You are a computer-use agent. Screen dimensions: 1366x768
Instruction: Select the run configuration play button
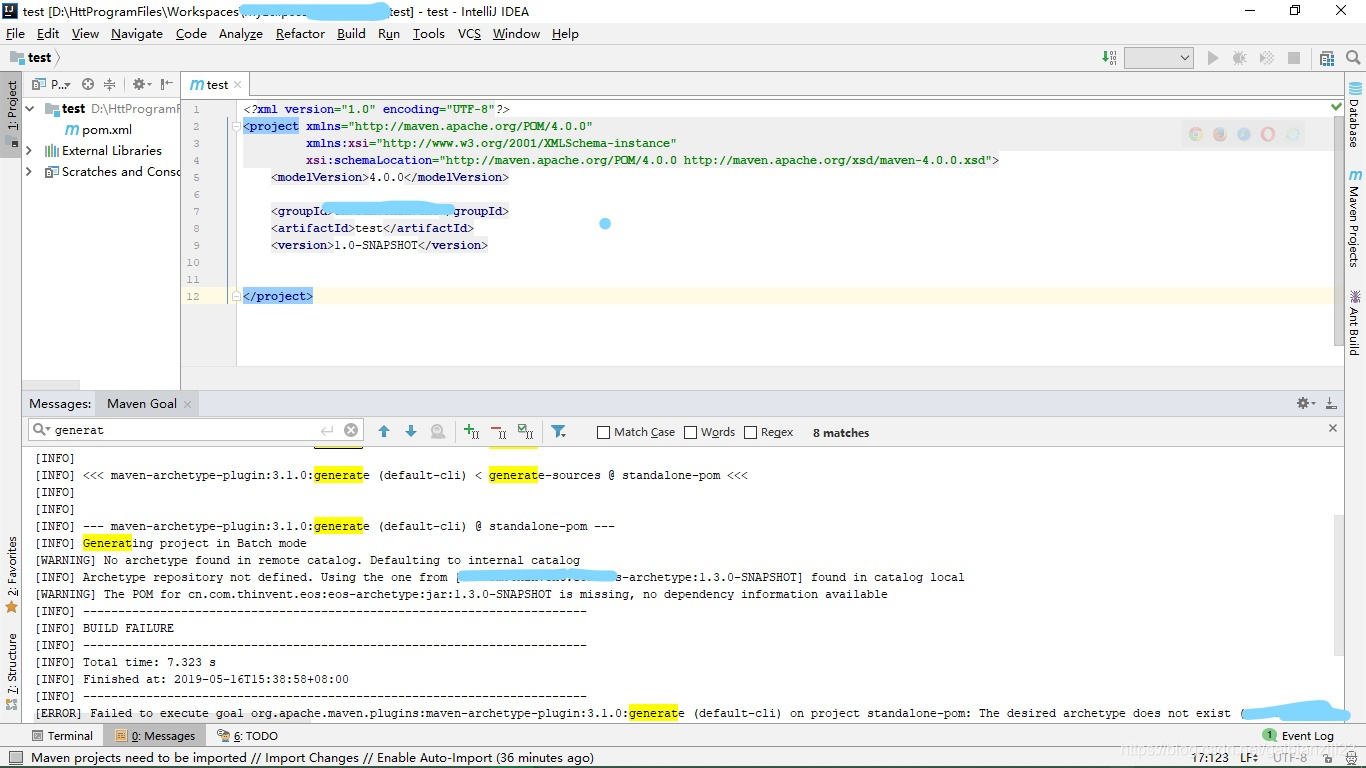(1211, 58)
